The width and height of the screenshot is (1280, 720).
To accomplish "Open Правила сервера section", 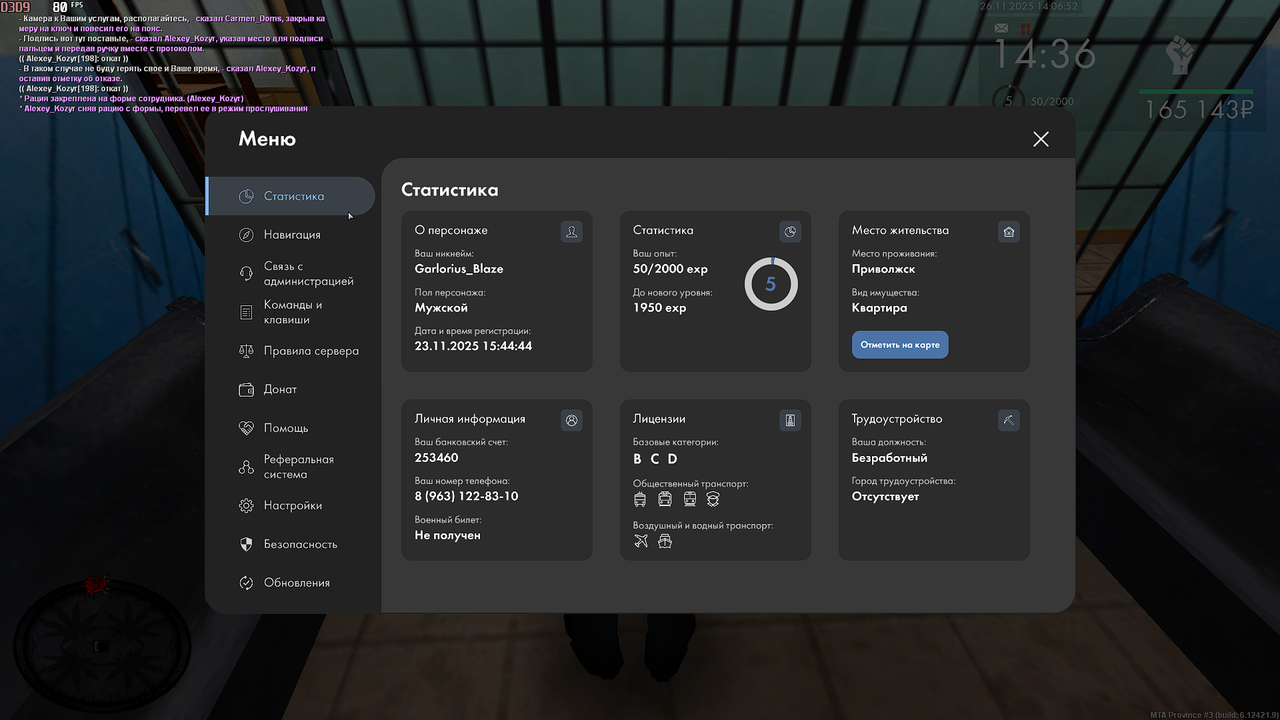I will pos(290,351).
